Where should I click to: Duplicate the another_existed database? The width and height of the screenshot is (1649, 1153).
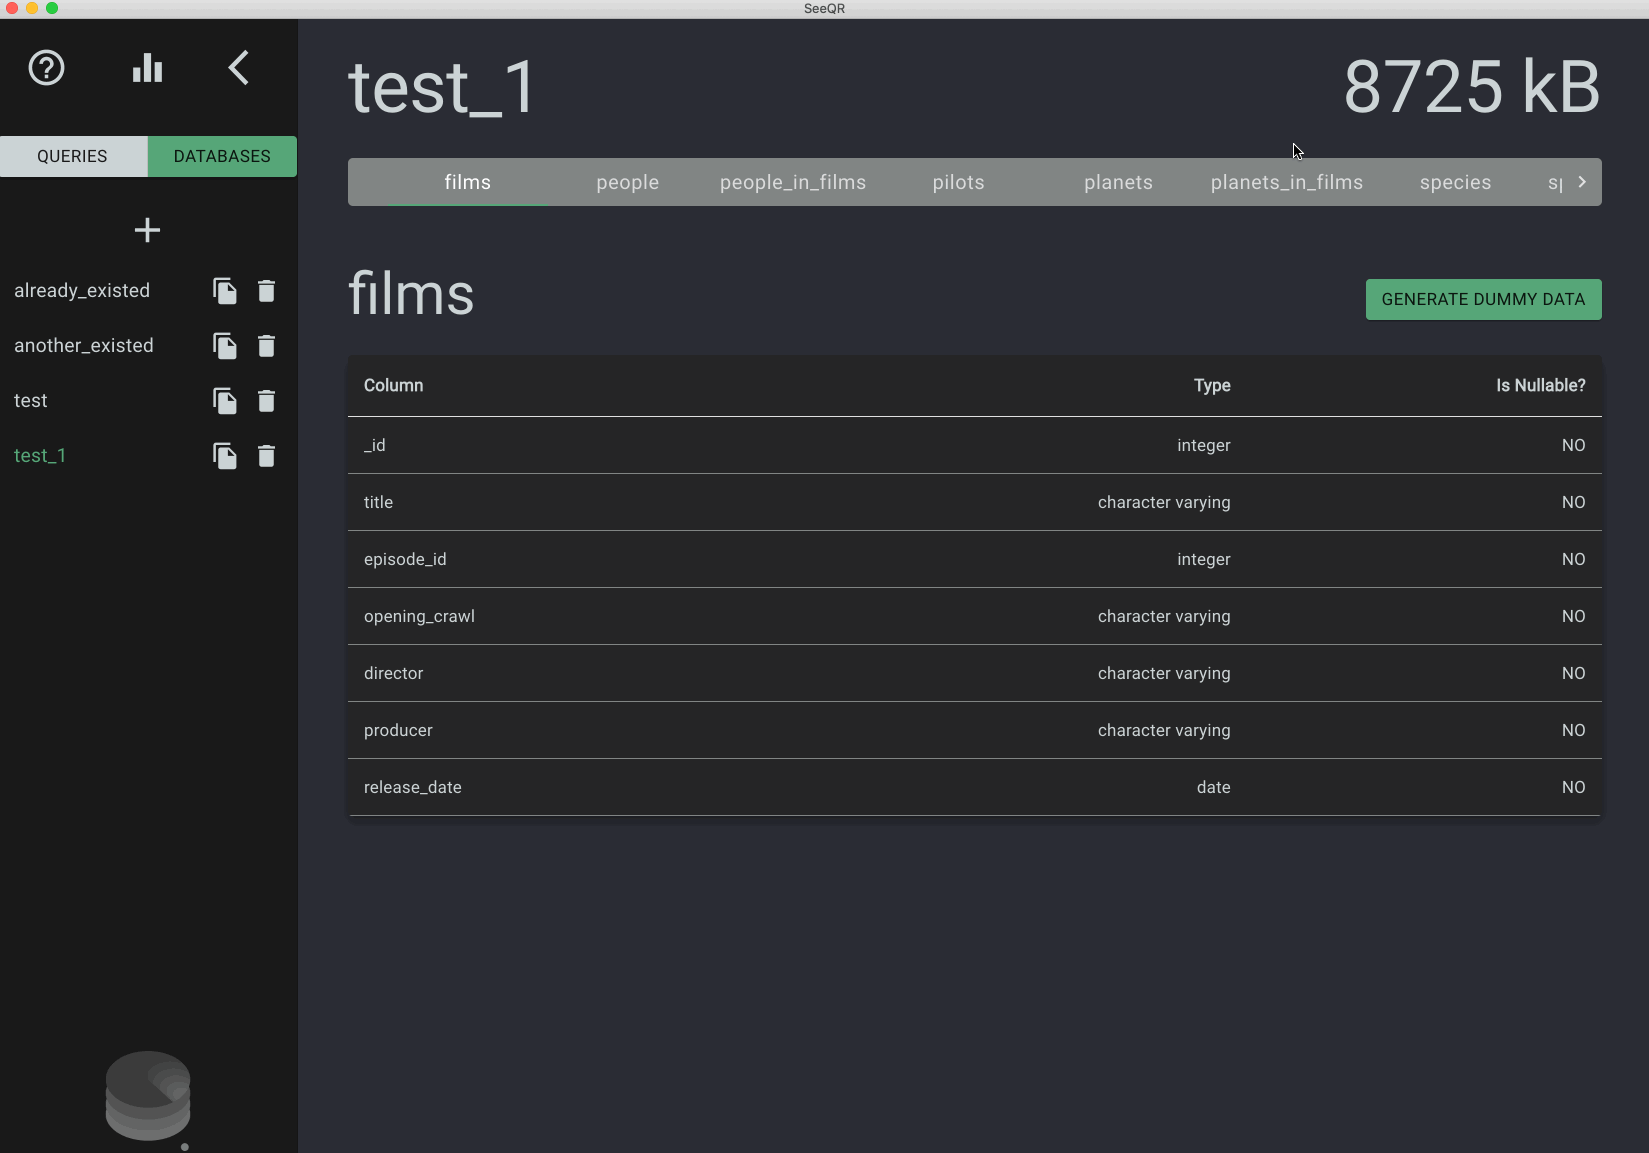click(x=225, y=346)
